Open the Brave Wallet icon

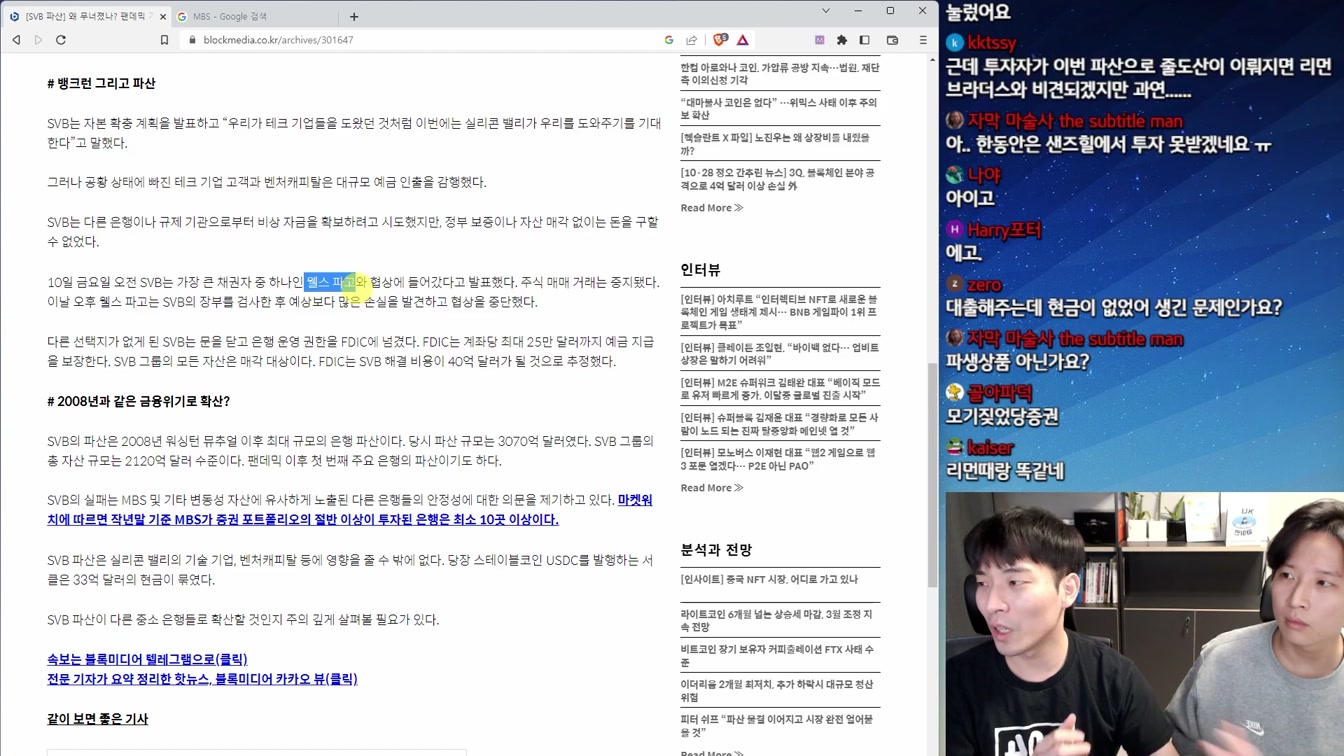[893, 40]
